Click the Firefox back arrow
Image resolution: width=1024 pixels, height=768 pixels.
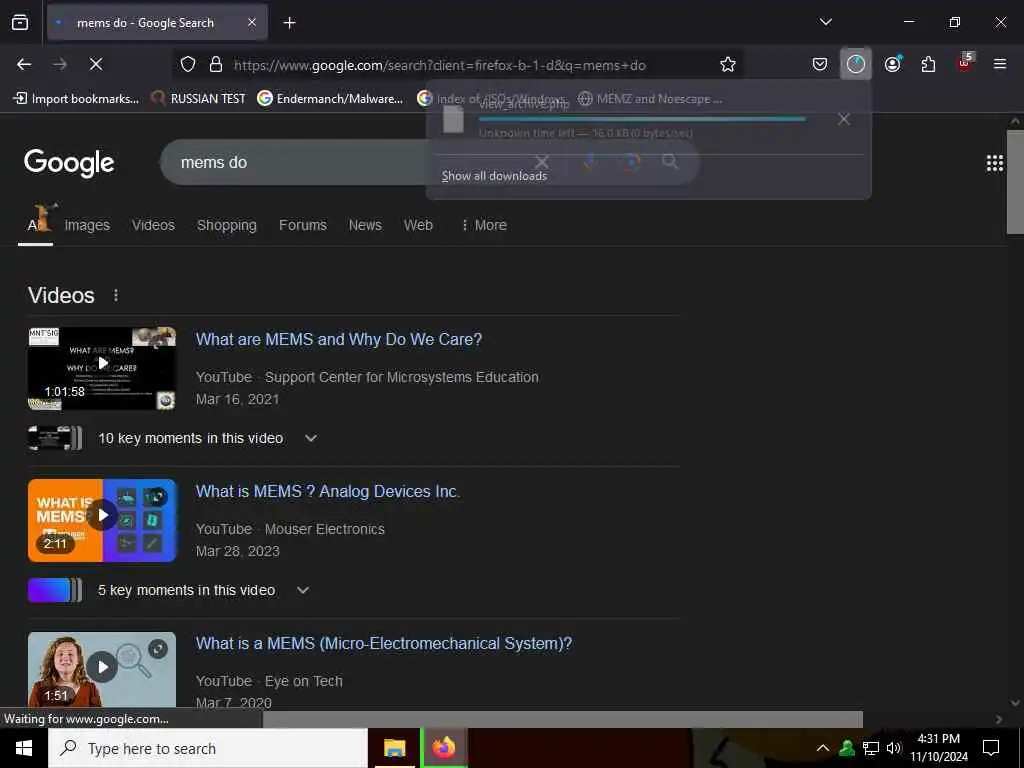(x=24, y=64)
